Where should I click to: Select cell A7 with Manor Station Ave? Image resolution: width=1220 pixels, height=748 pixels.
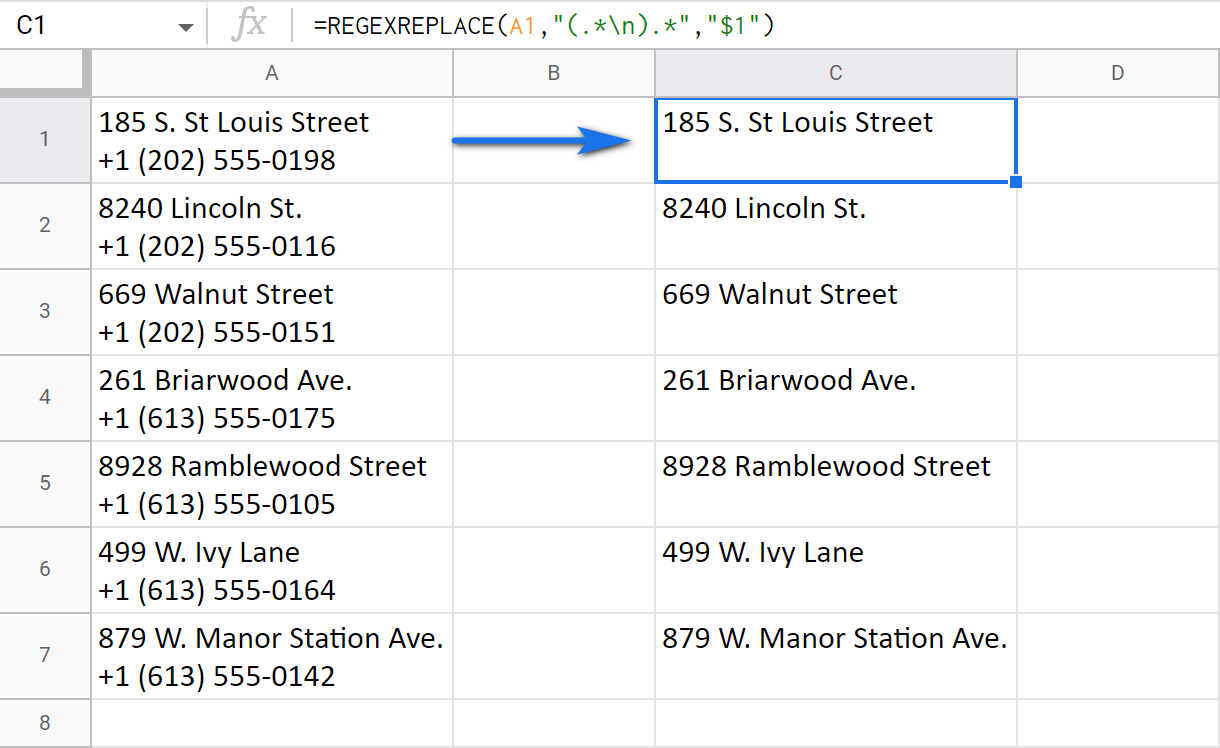[x=270, y=657]
